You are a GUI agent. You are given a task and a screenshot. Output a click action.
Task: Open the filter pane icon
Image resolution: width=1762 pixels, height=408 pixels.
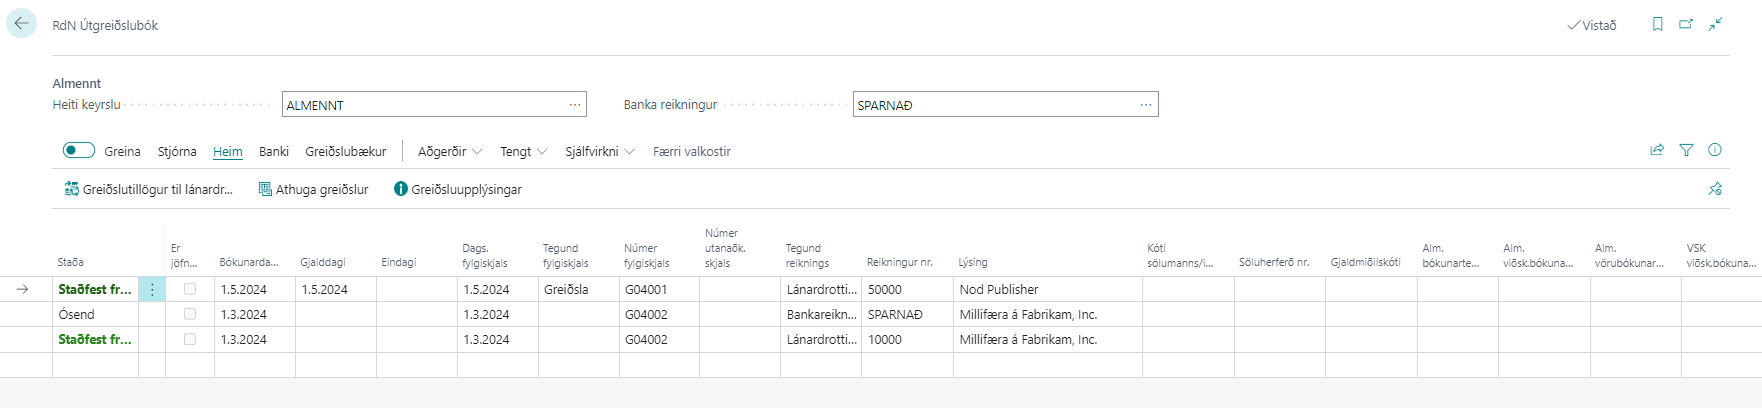[1686, 150]
